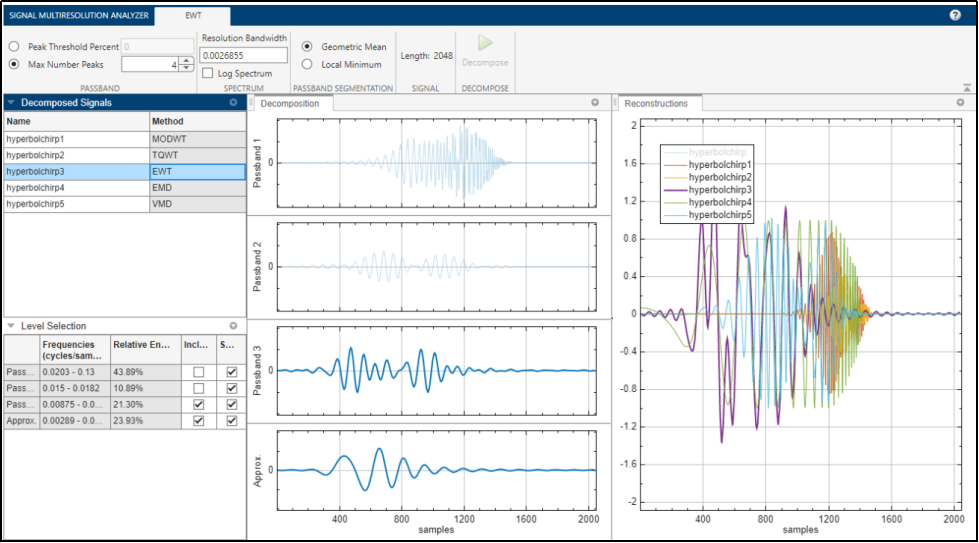Image resolution: width=979 pixels, height=543 pixels.
Task: Increase Max Number Peaks using spinner arrows
Action: click(x=185, y=60)
